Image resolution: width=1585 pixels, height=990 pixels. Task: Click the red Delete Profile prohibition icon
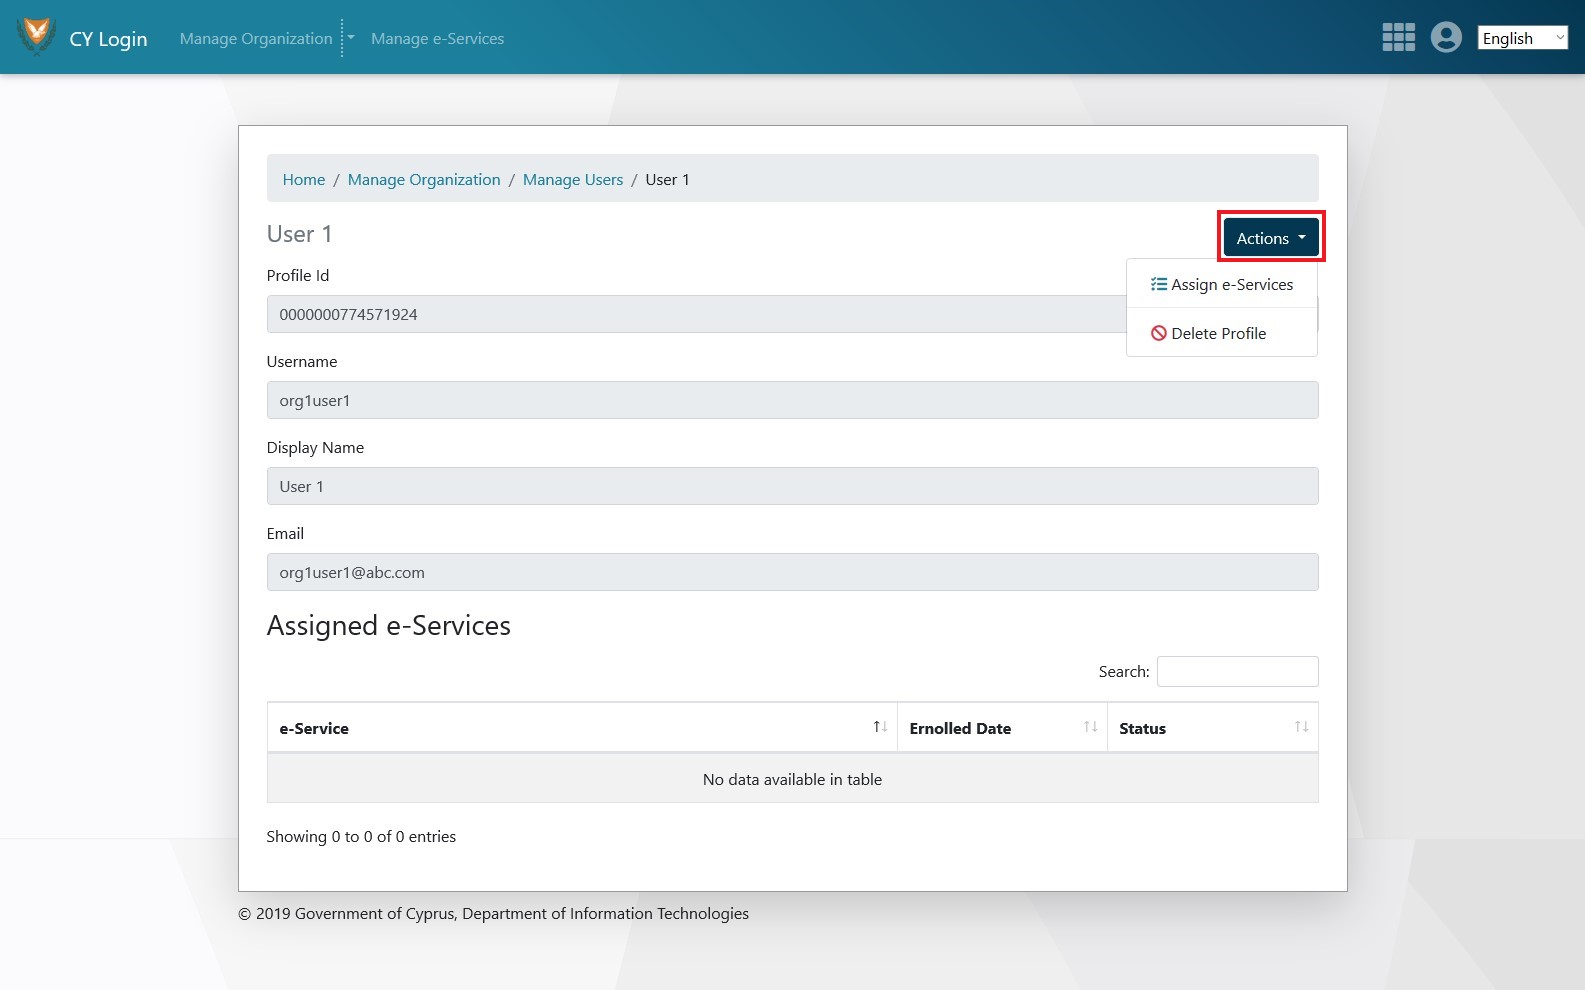click(x=1159, y=333)
